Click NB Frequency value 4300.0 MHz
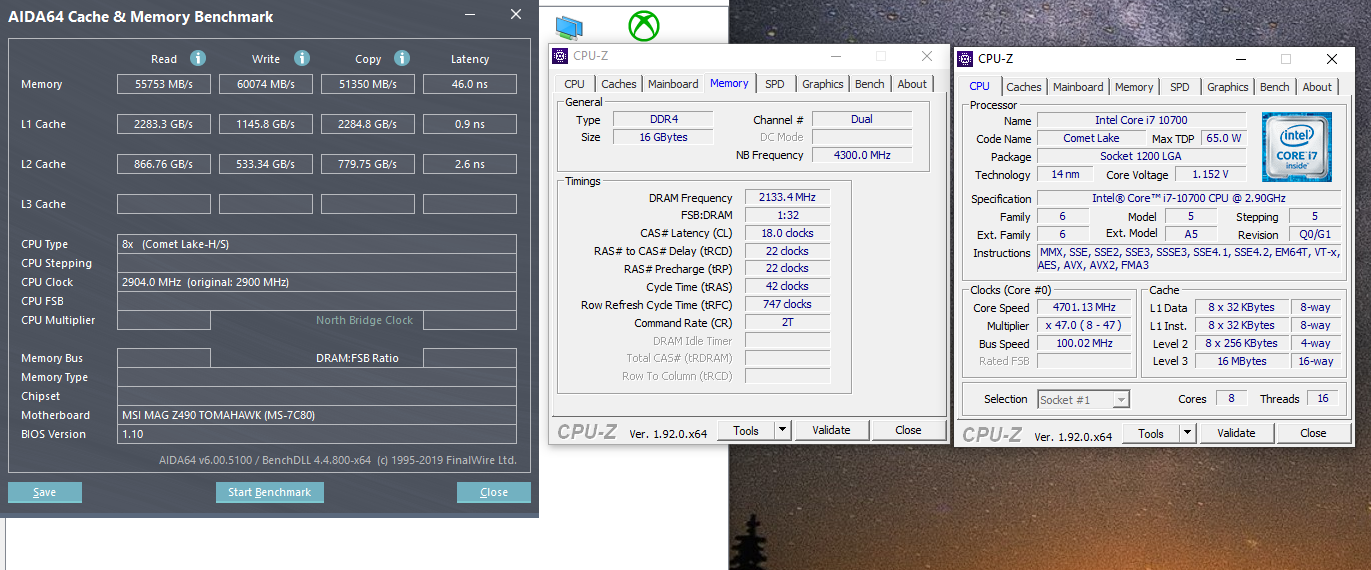 tap(862, 155)
